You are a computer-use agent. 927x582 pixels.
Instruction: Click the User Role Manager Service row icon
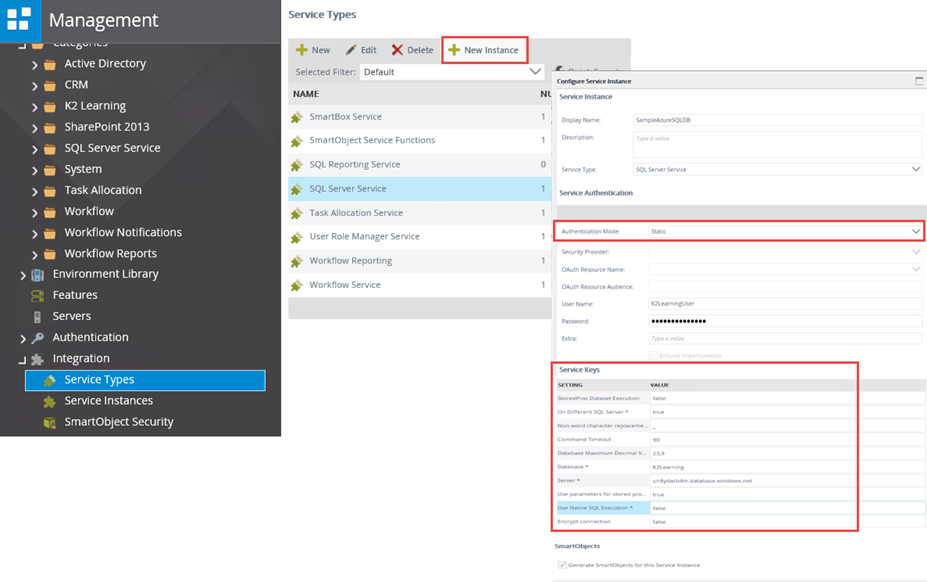(x=297, y=237)
